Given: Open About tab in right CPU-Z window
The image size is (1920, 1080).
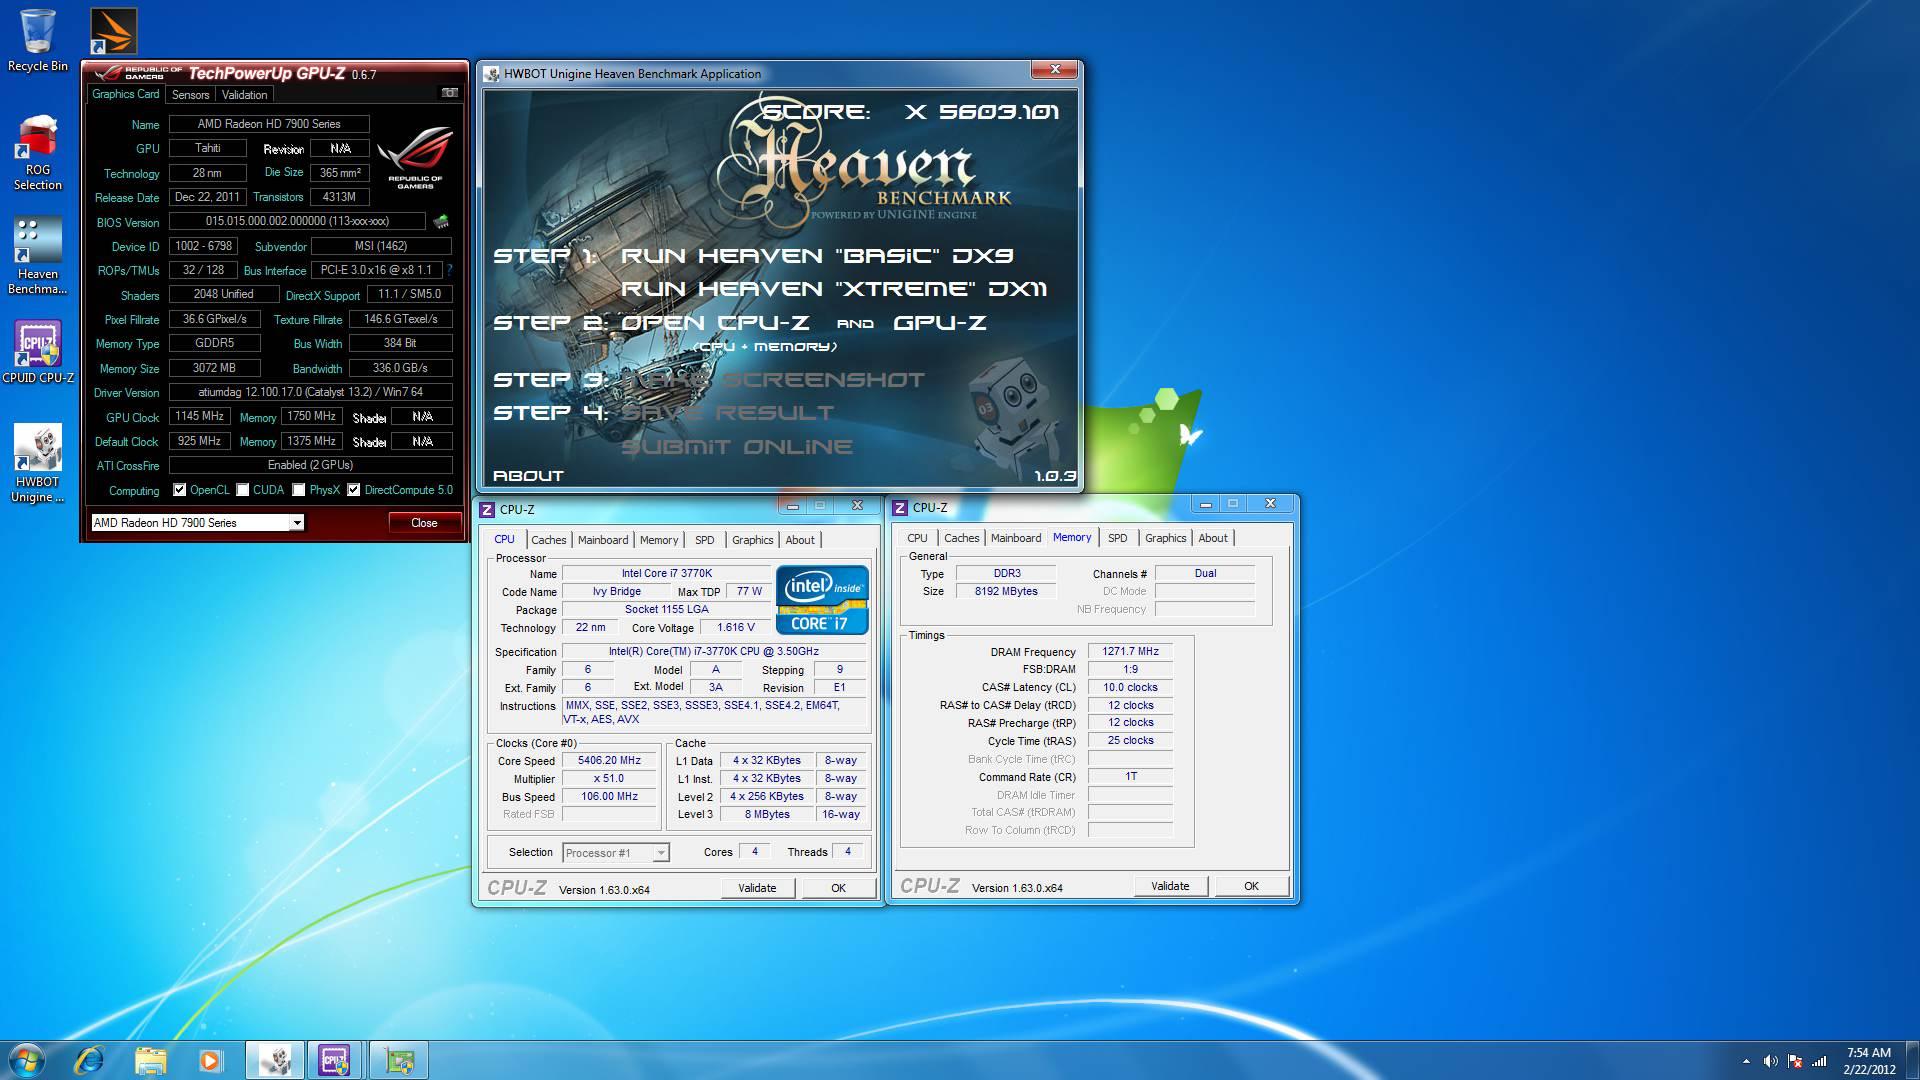Looking at the screenshot, I should point(1213,538).
